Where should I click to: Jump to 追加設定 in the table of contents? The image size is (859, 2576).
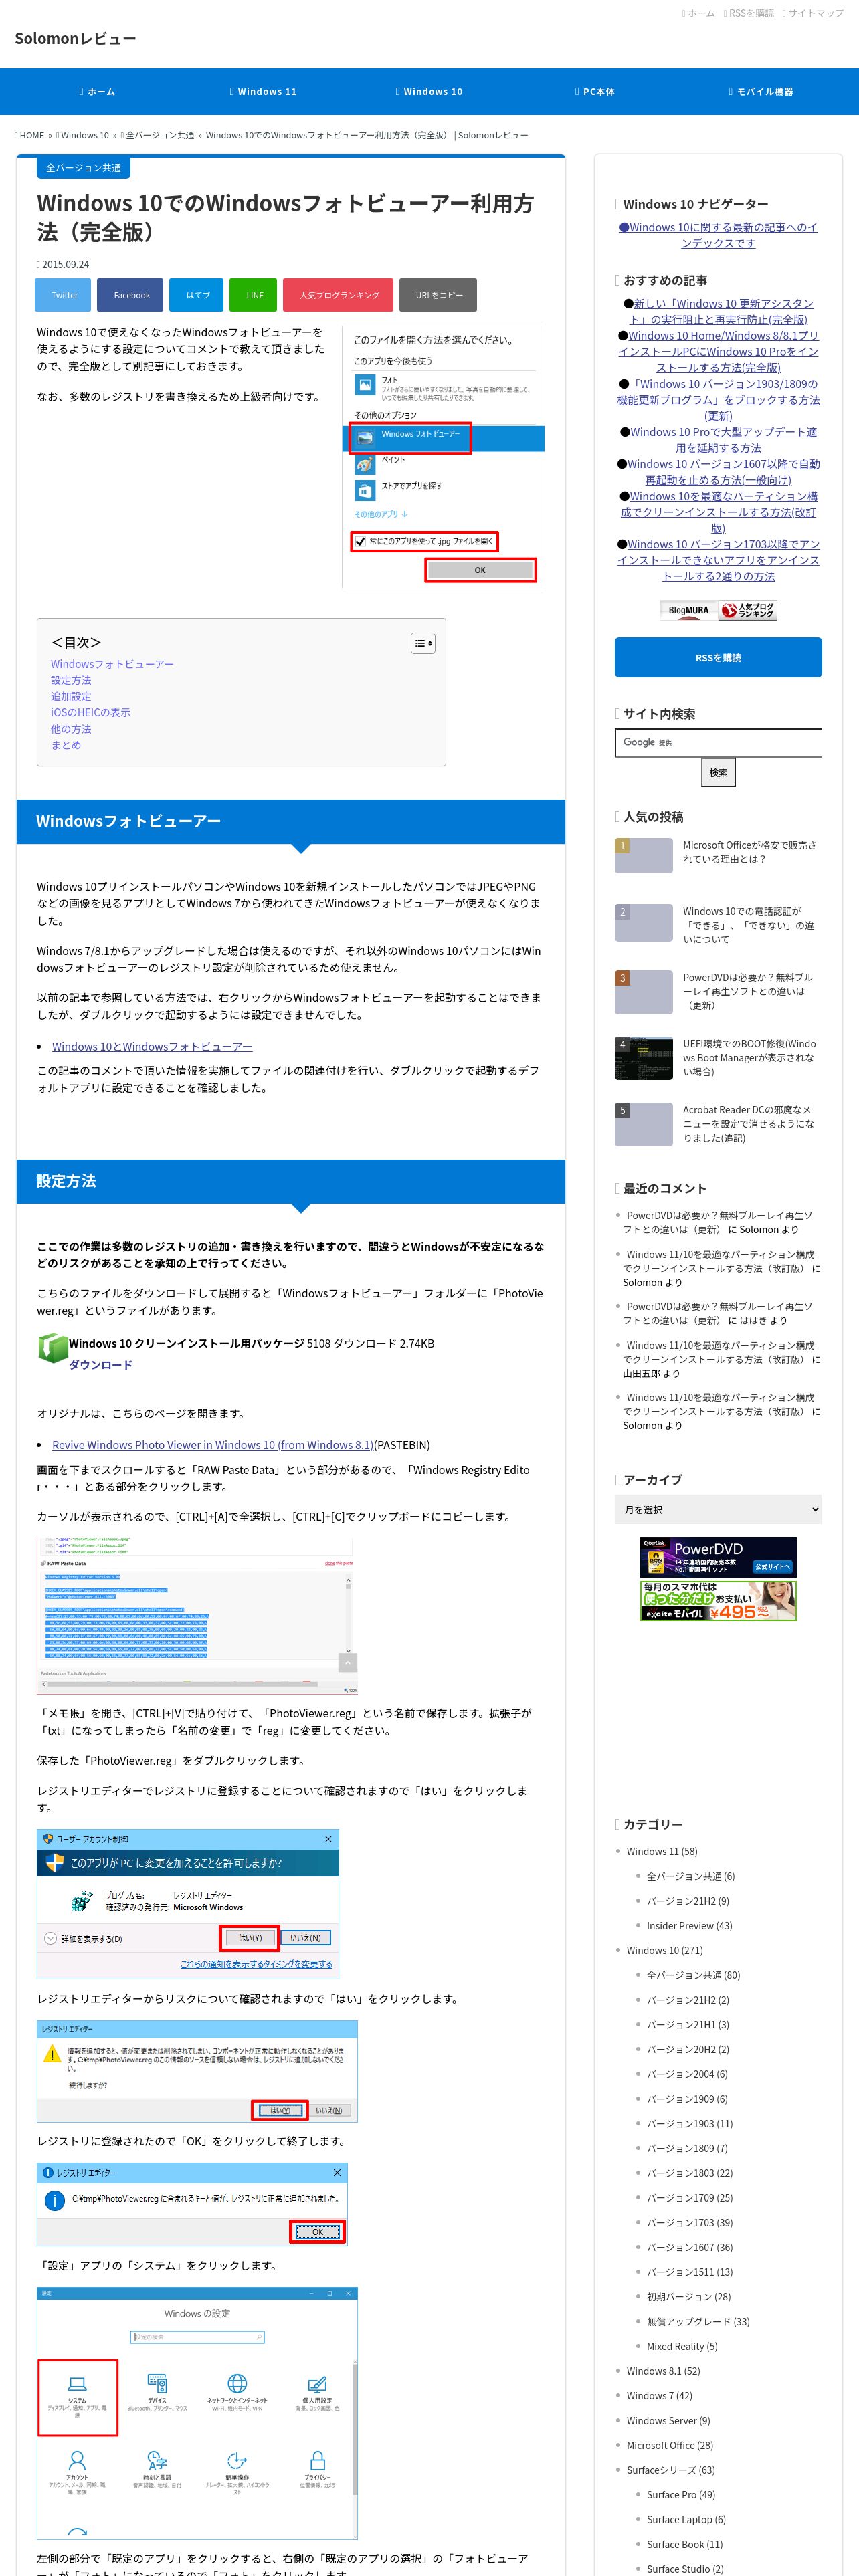[71, 696]
